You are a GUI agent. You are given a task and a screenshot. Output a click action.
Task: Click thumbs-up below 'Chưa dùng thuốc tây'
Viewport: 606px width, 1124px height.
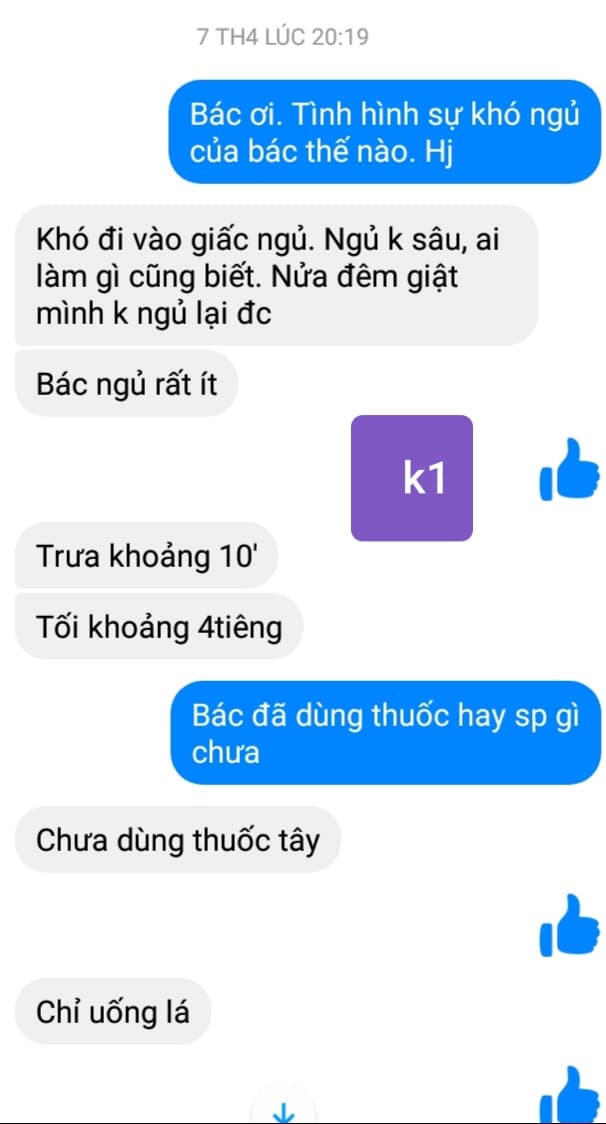pyautogui.click(x=569, y=925)
